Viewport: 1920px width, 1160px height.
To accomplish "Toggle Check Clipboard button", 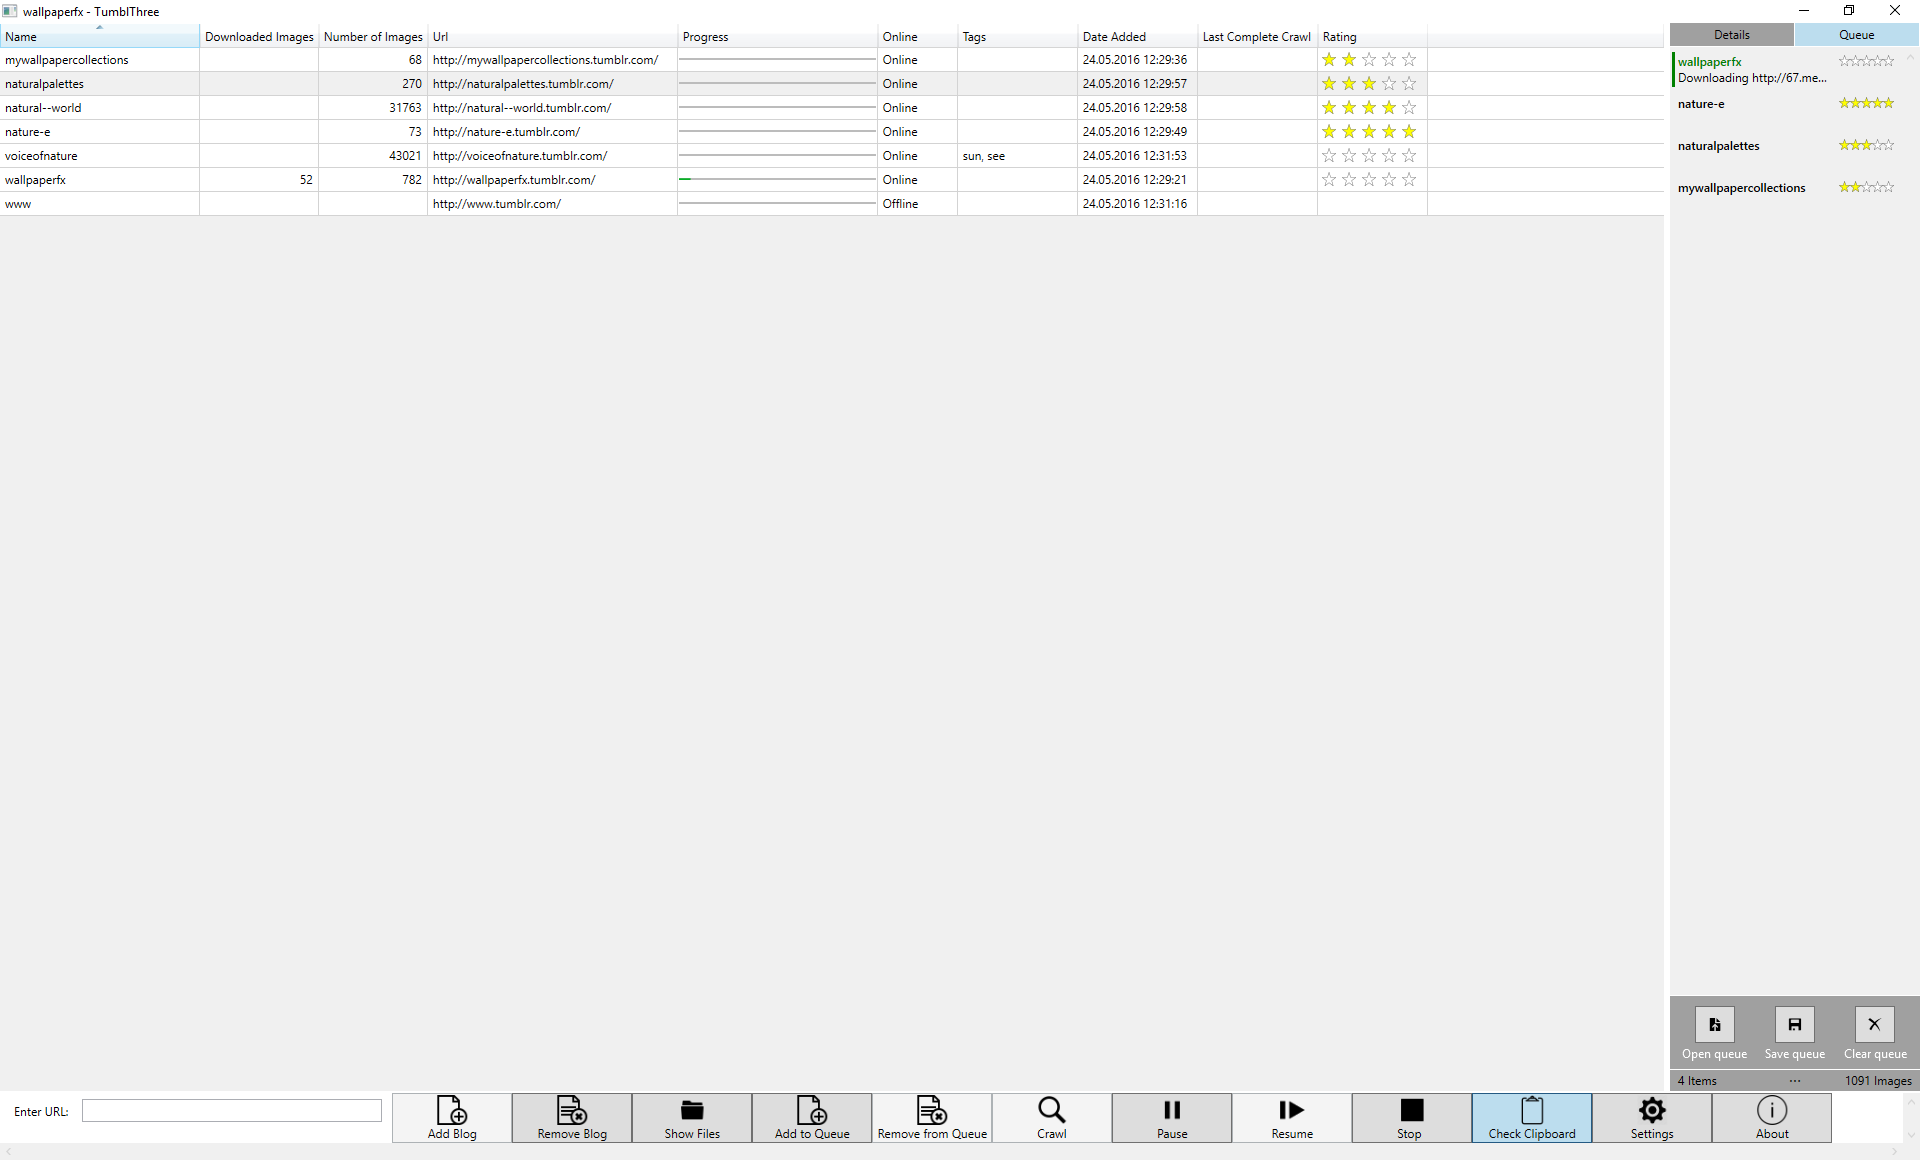I will pos(1532,1117).
